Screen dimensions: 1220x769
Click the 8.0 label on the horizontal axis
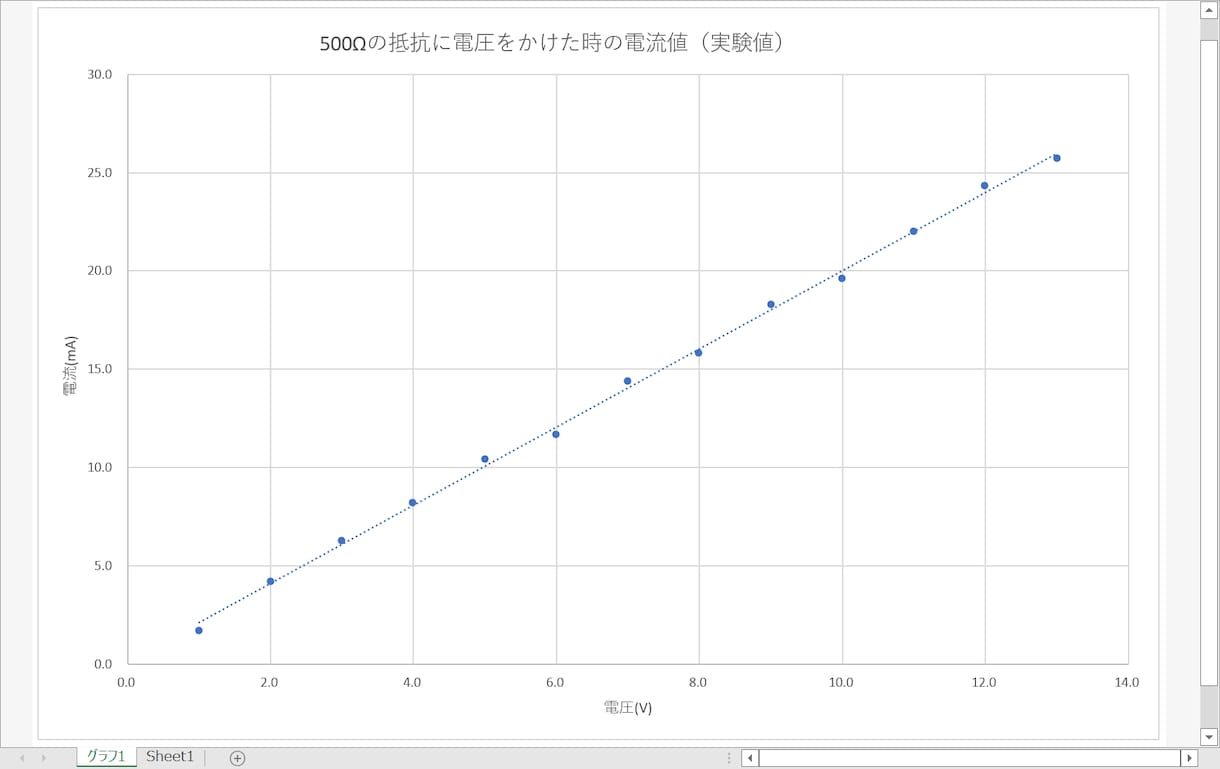(698, 683)
